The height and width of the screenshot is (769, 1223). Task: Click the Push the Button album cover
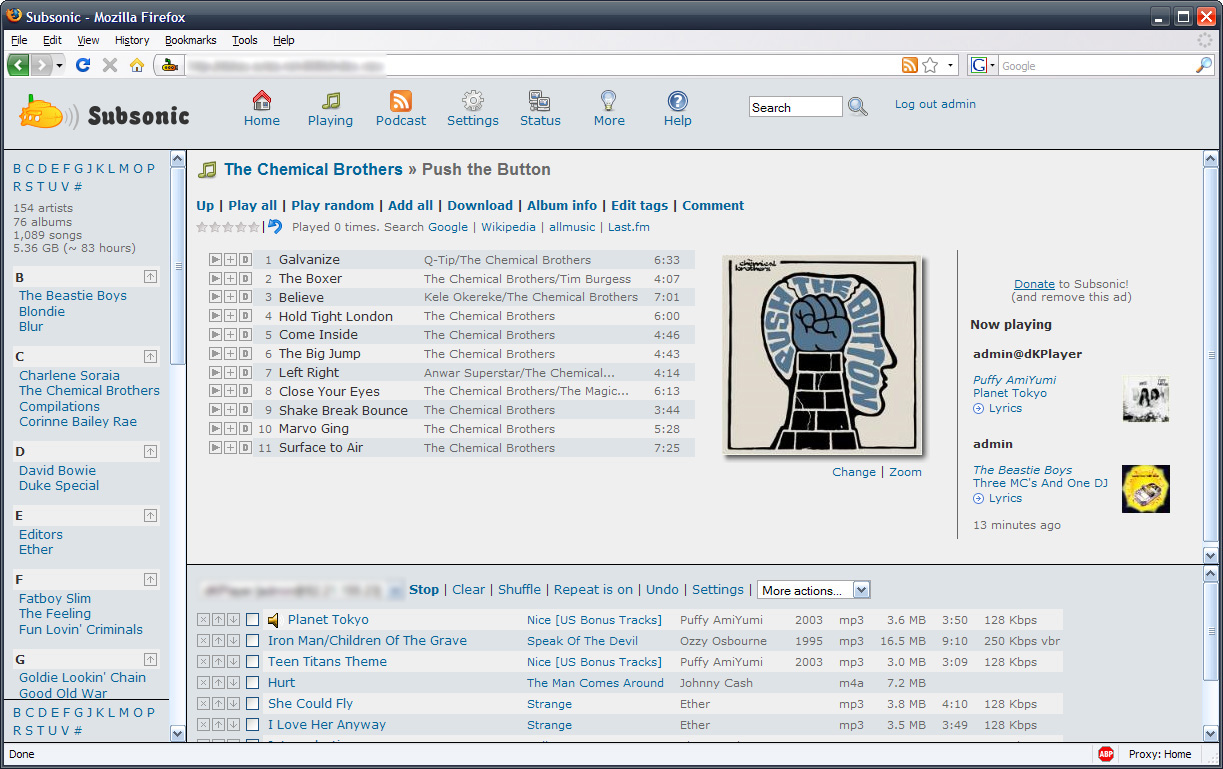coord(821,355)
